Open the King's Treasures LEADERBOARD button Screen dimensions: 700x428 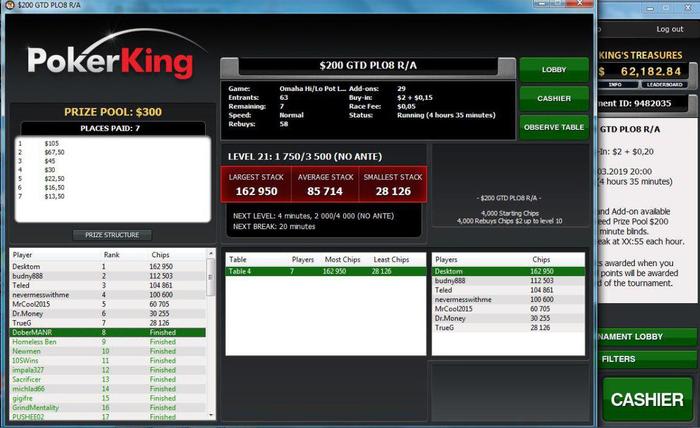point(665,84)
